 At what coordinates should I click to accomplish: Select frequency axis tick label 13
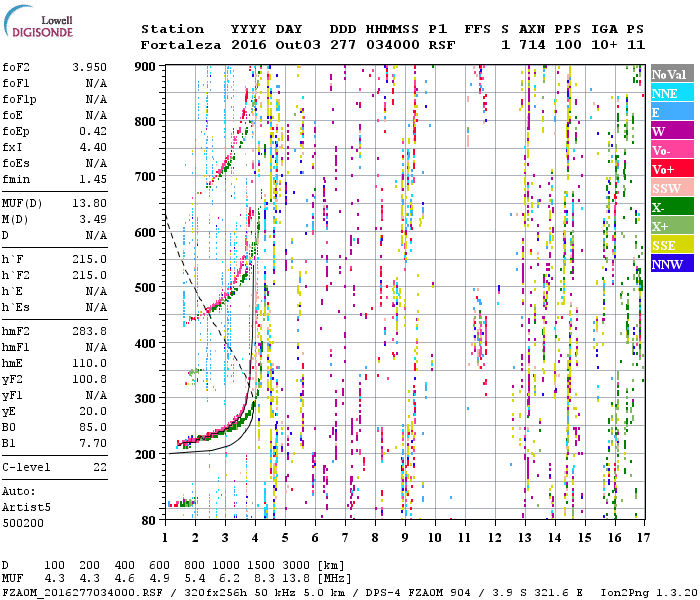click(525, 537)
